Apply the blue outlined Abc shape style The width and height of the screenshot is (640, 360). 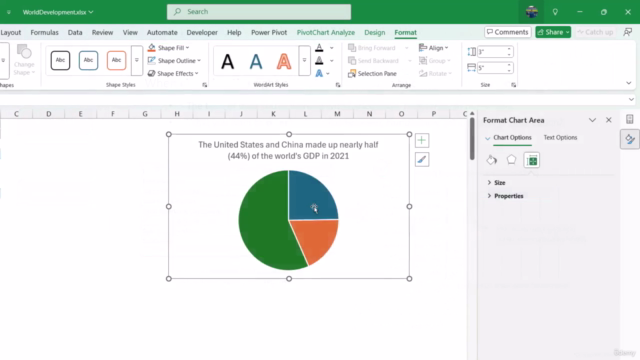coord(88,60)
